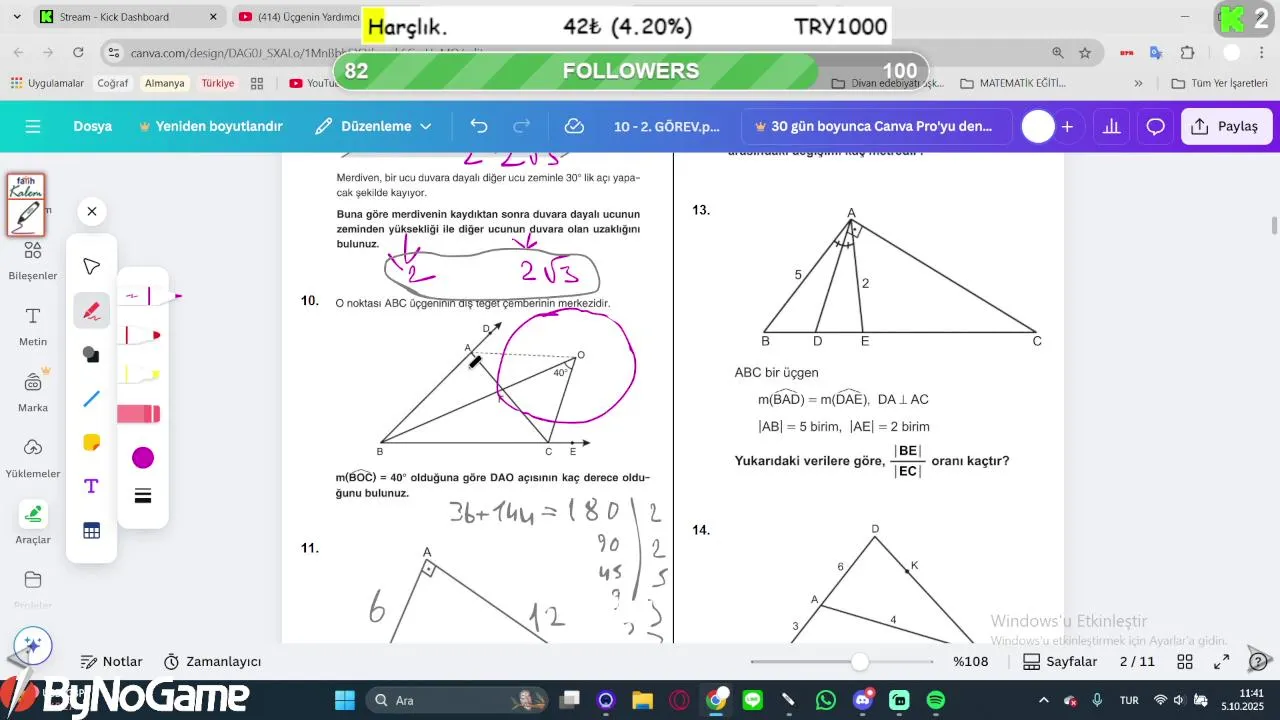1280x720 pixels.
Task: Open Notlar at the bottom bar
Action: 112,662
